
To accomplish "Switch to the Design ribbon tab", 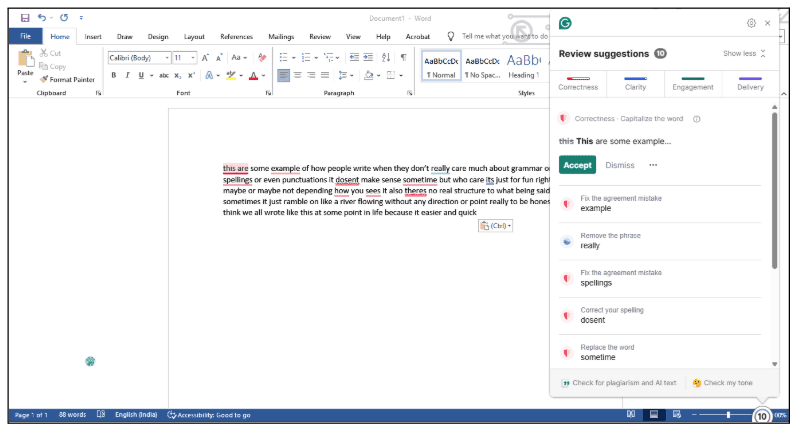I will tap(158, 37).
